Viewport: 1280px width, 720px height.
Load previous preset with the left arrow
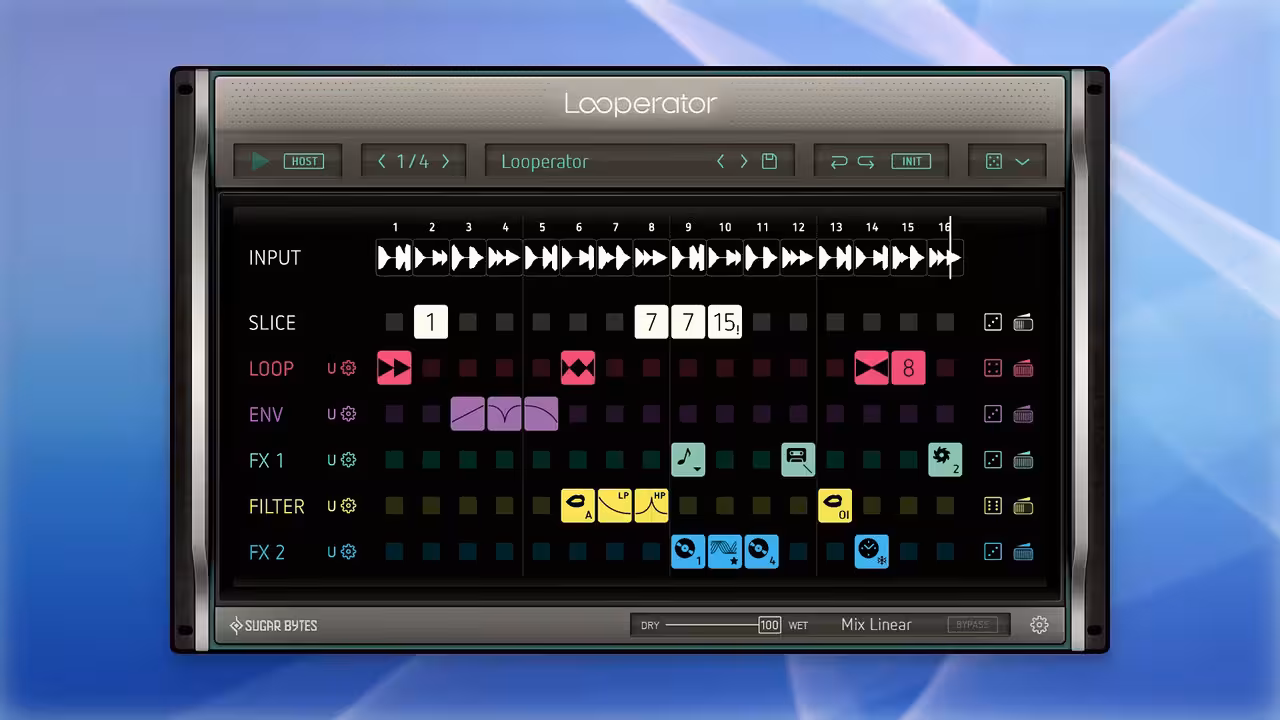click(721, 161)
